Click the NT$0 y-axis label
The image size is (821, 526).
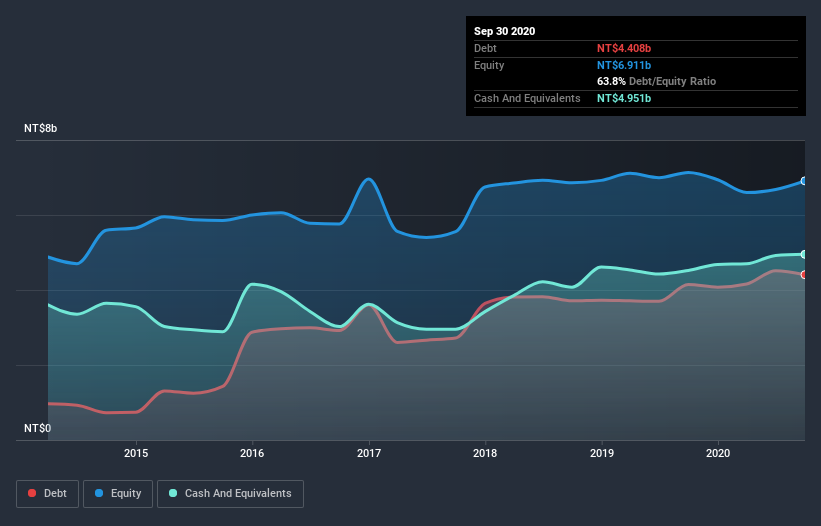tap(37, 429)
